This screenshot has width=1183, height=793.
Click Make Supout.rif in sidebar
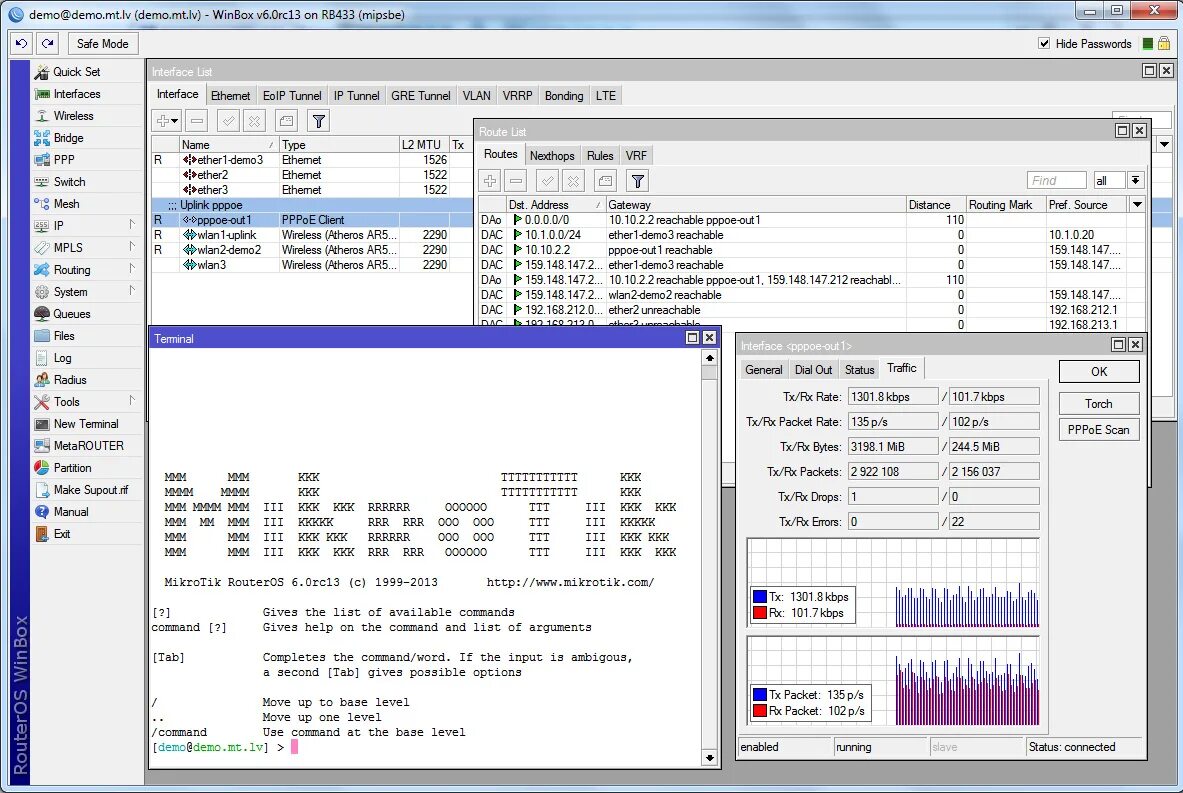pos(91,490)
